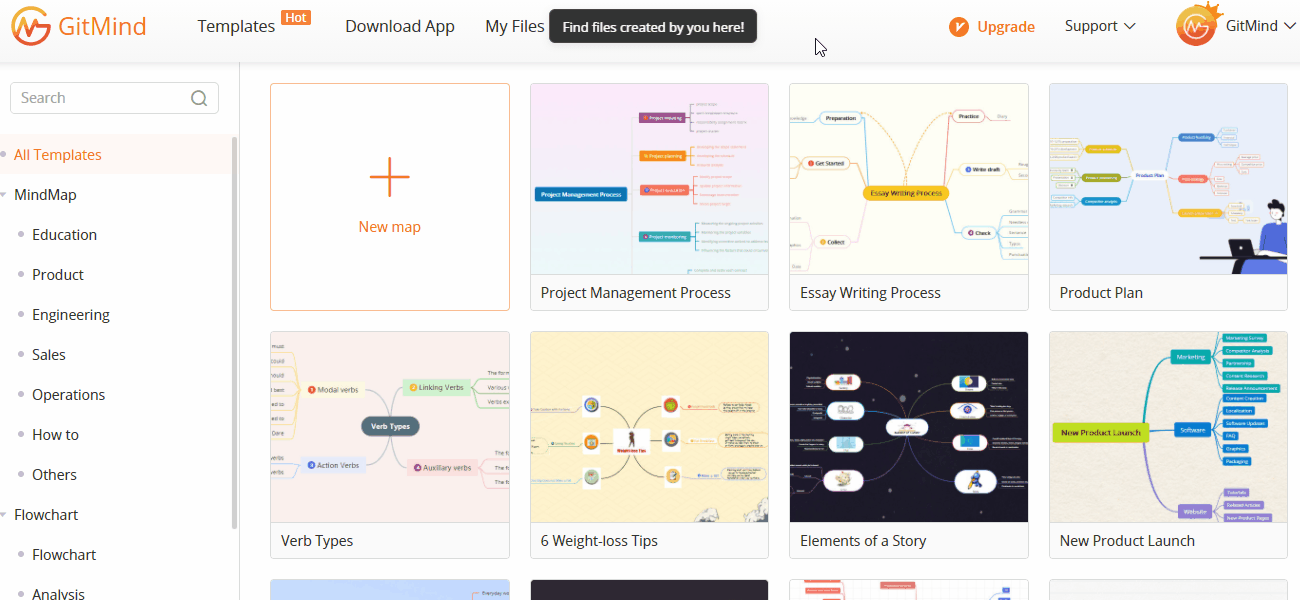Image resolution: width=1300 pixels, height=600 pixels.
Task: Open the 6 Weight-loss Tips template
Action: tap(649, 445)
